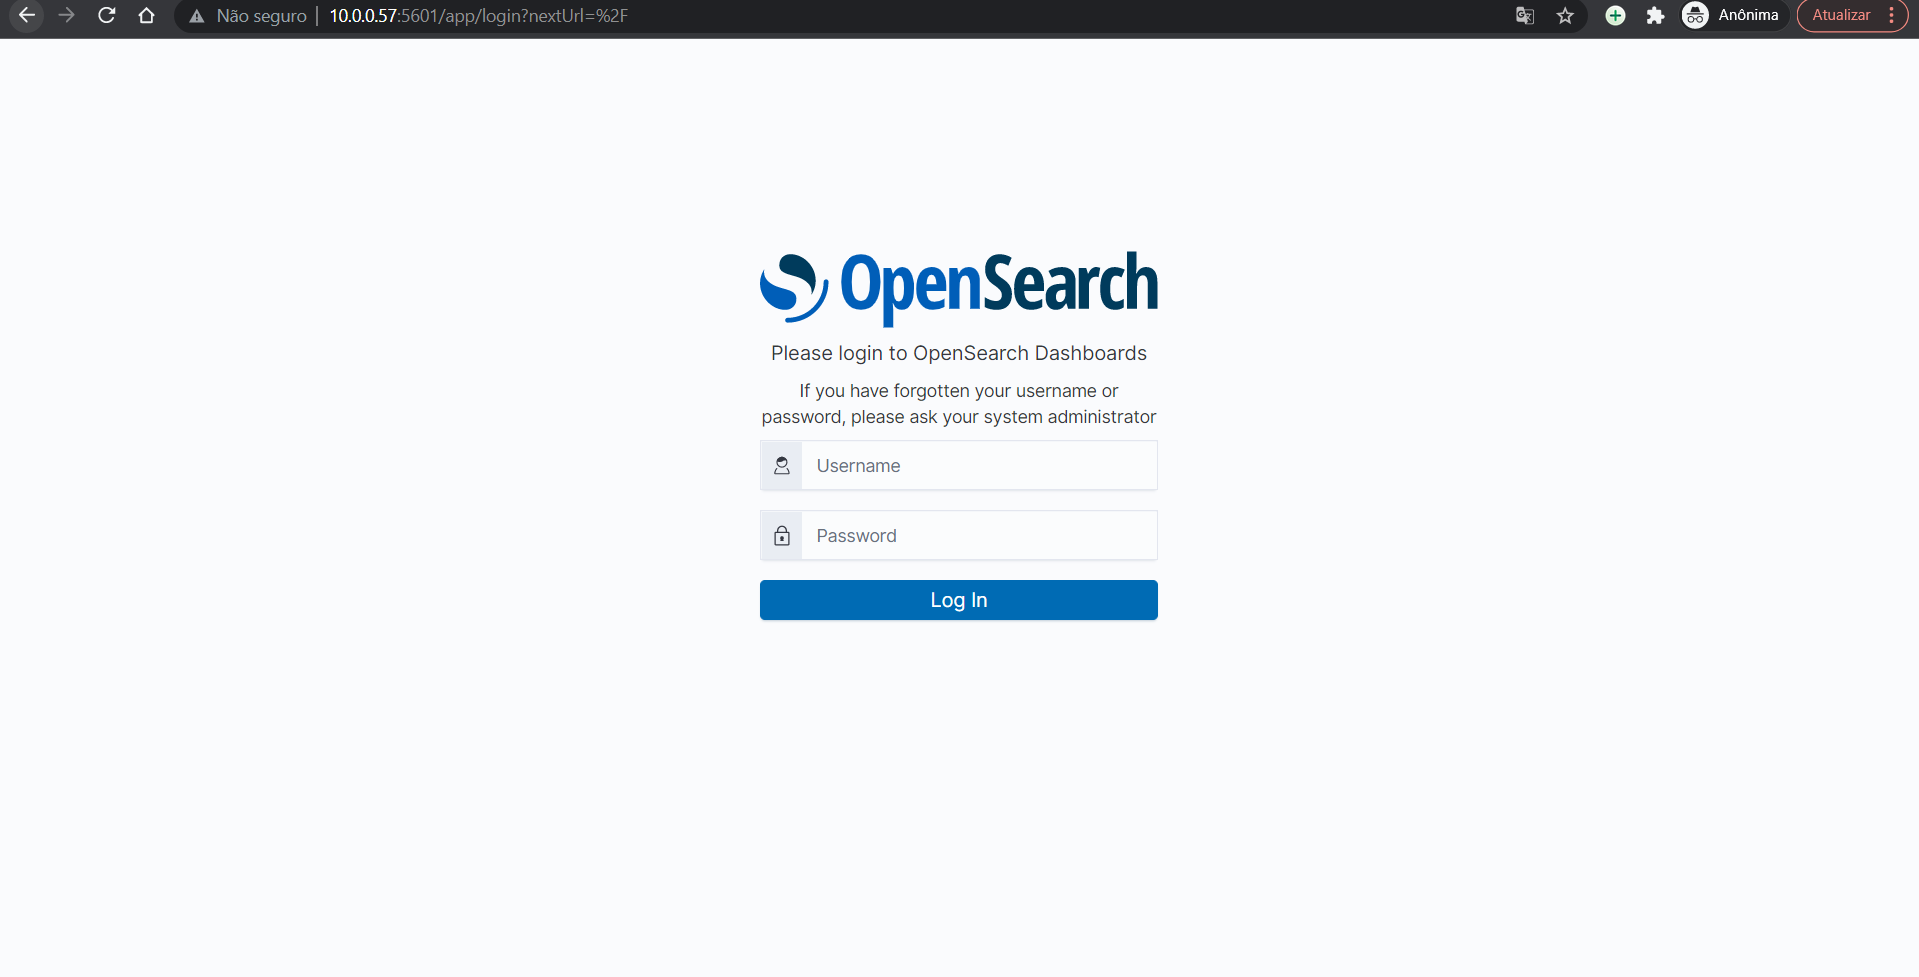Click the lock icon beside Password
Image resolution: width=1919 pixels, height=977 pixels.
click(x=782, y=536)
